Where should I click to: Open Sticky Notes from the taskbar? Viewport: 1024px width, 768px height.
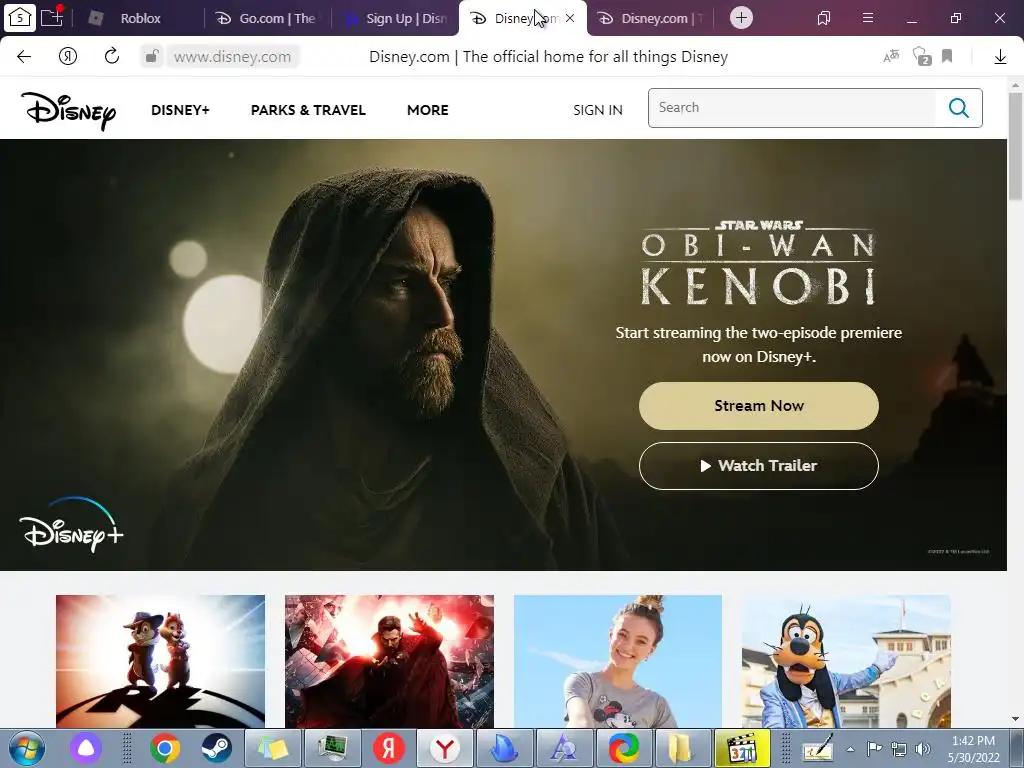pos(273,748)
